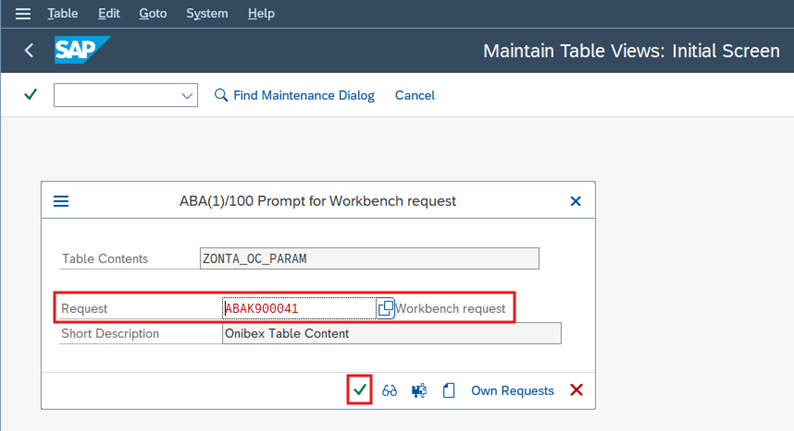Click the icon left of the document icon
Image resolution: width=794 pixels, height=431 pixels.
point(419,390)
